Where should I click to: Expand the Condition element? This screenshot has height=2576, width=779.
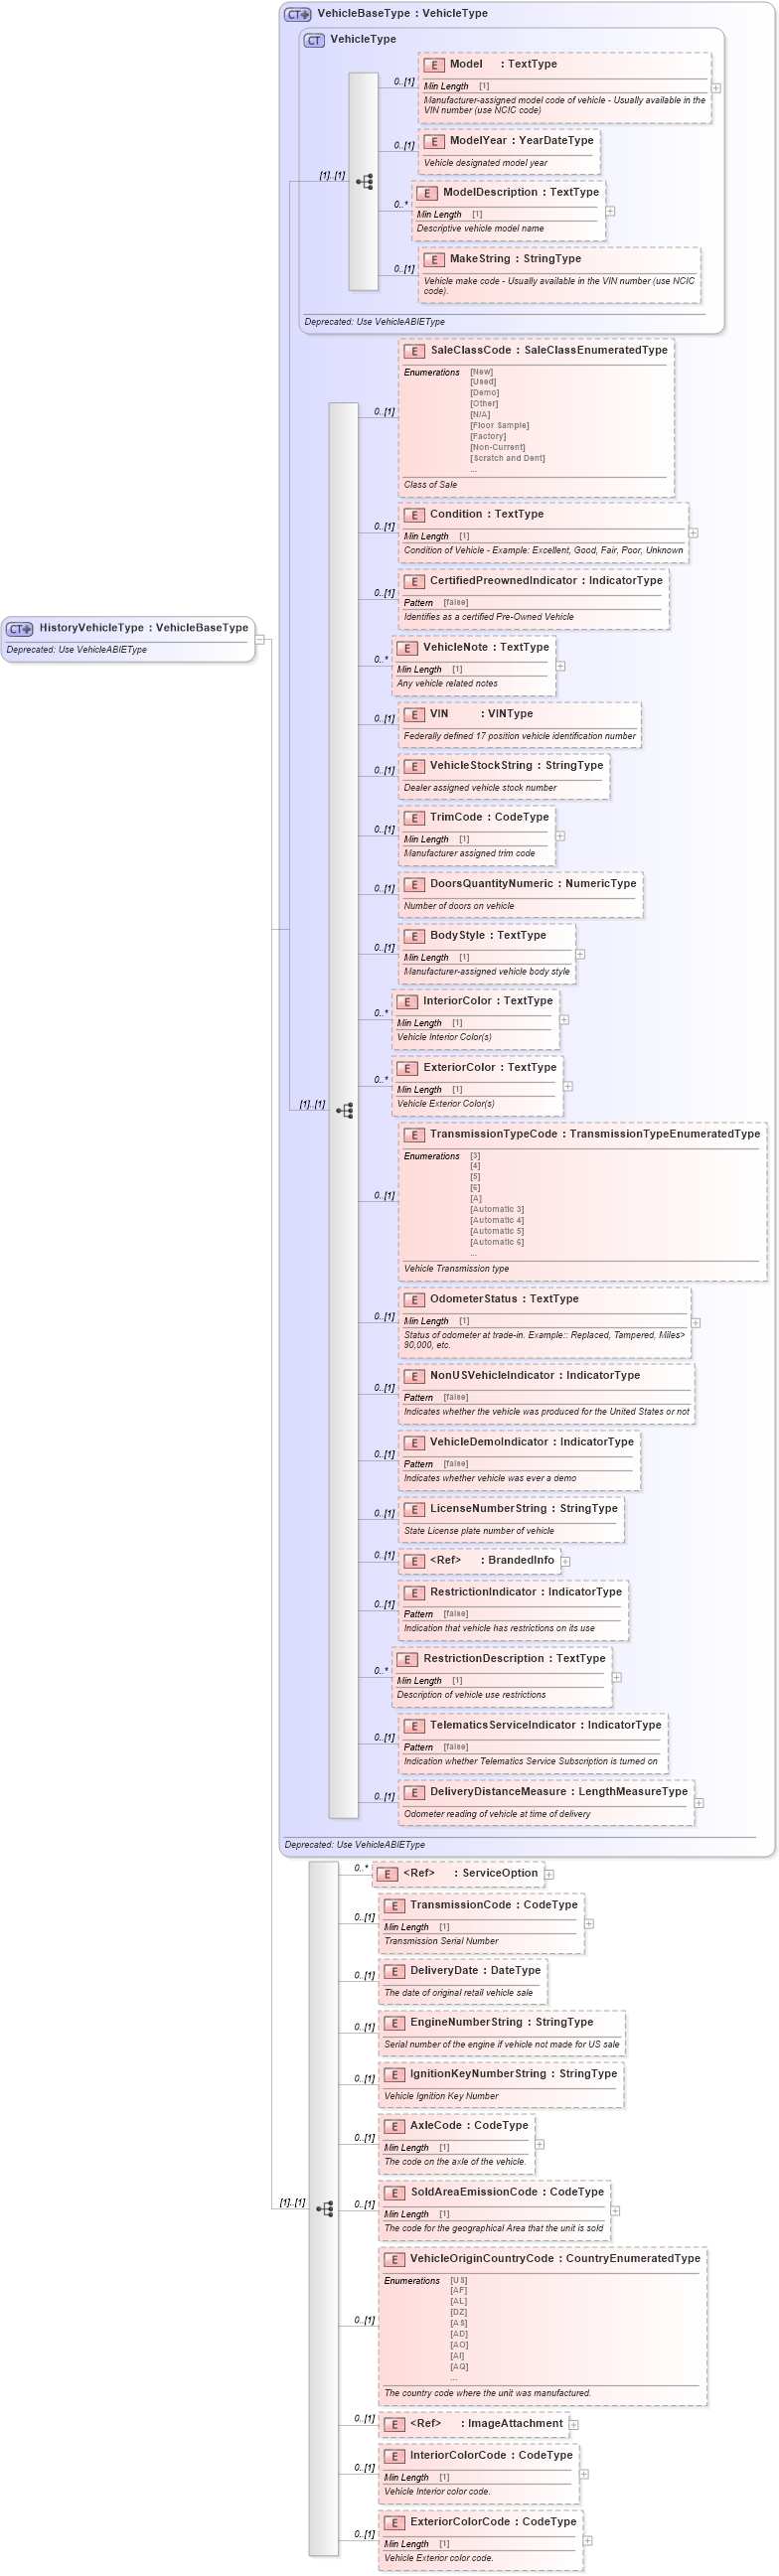click(x=693, y=533)
